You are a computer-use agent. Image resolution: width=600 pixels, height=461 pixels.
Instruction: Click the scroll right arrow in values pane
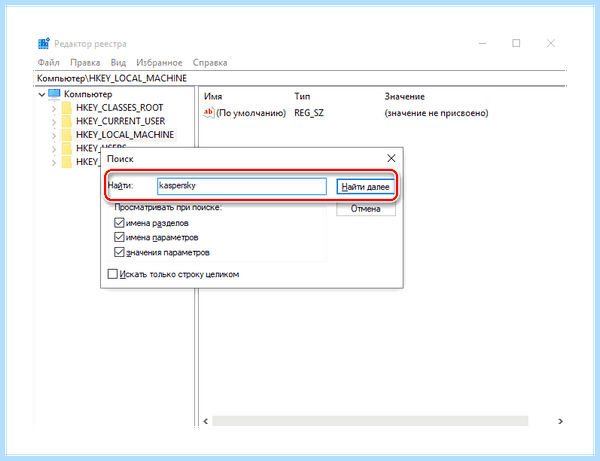[560, 421]
